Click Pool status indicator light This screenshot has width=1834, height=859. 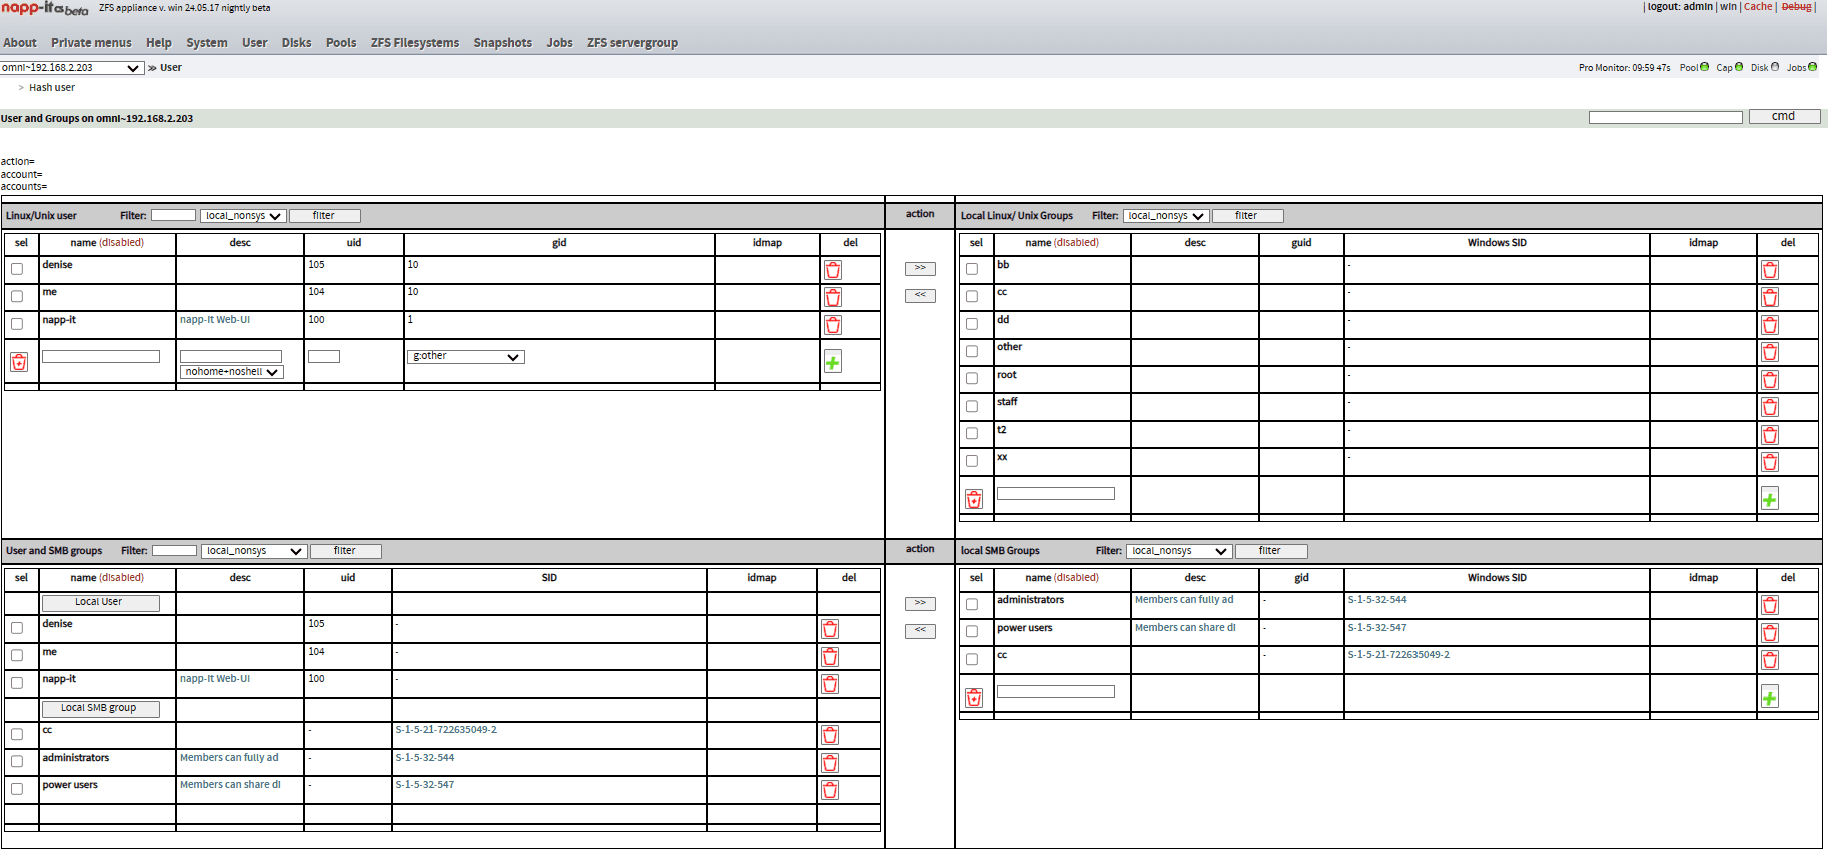click(1704, 67)
